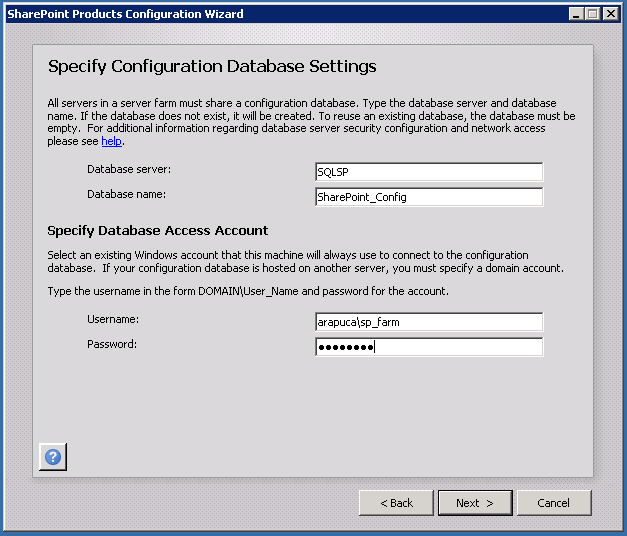Click the Database server field containing SQLSP
The height and width of the screenshot is (536, 627).
point(428,171)
